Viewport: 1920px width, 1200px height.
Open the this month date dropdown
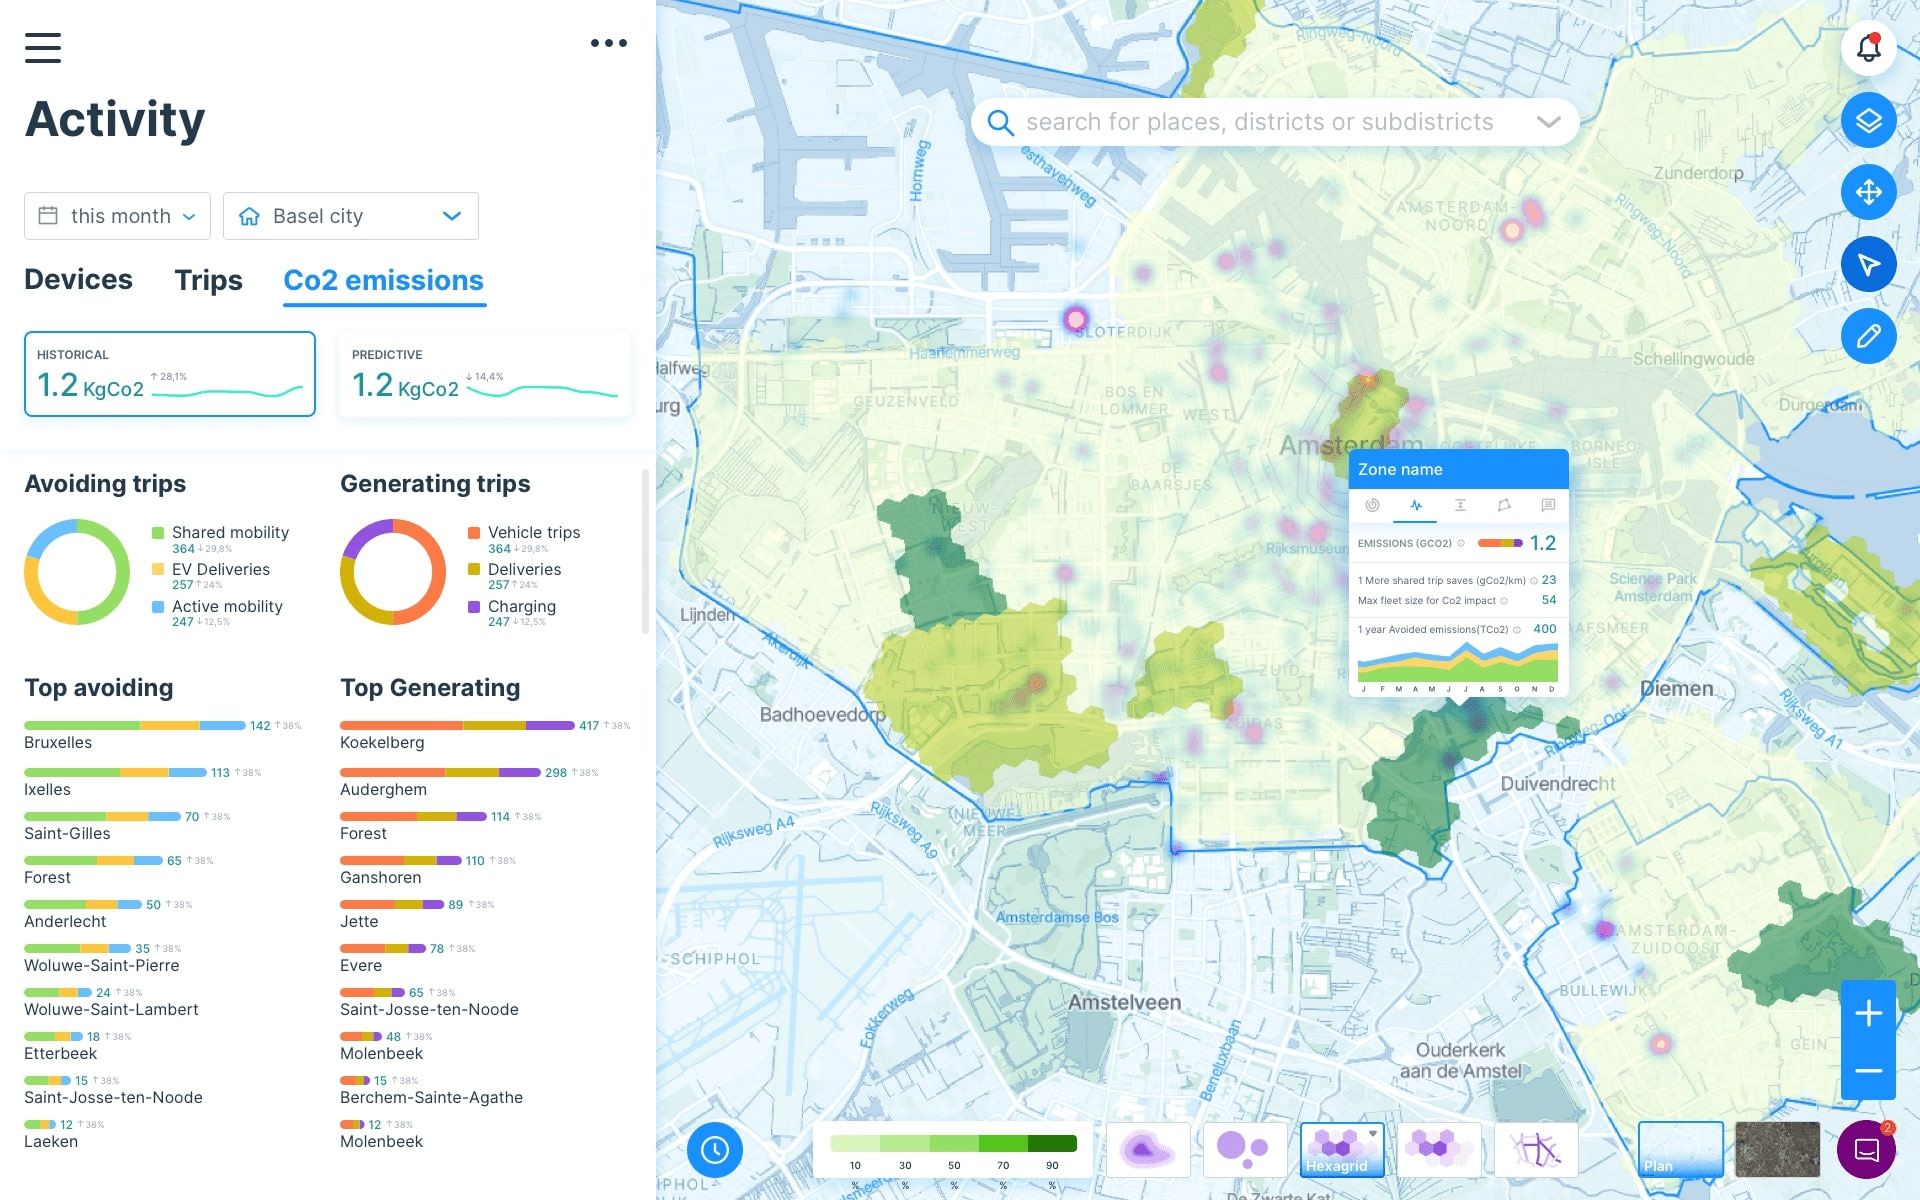(117, 216)
